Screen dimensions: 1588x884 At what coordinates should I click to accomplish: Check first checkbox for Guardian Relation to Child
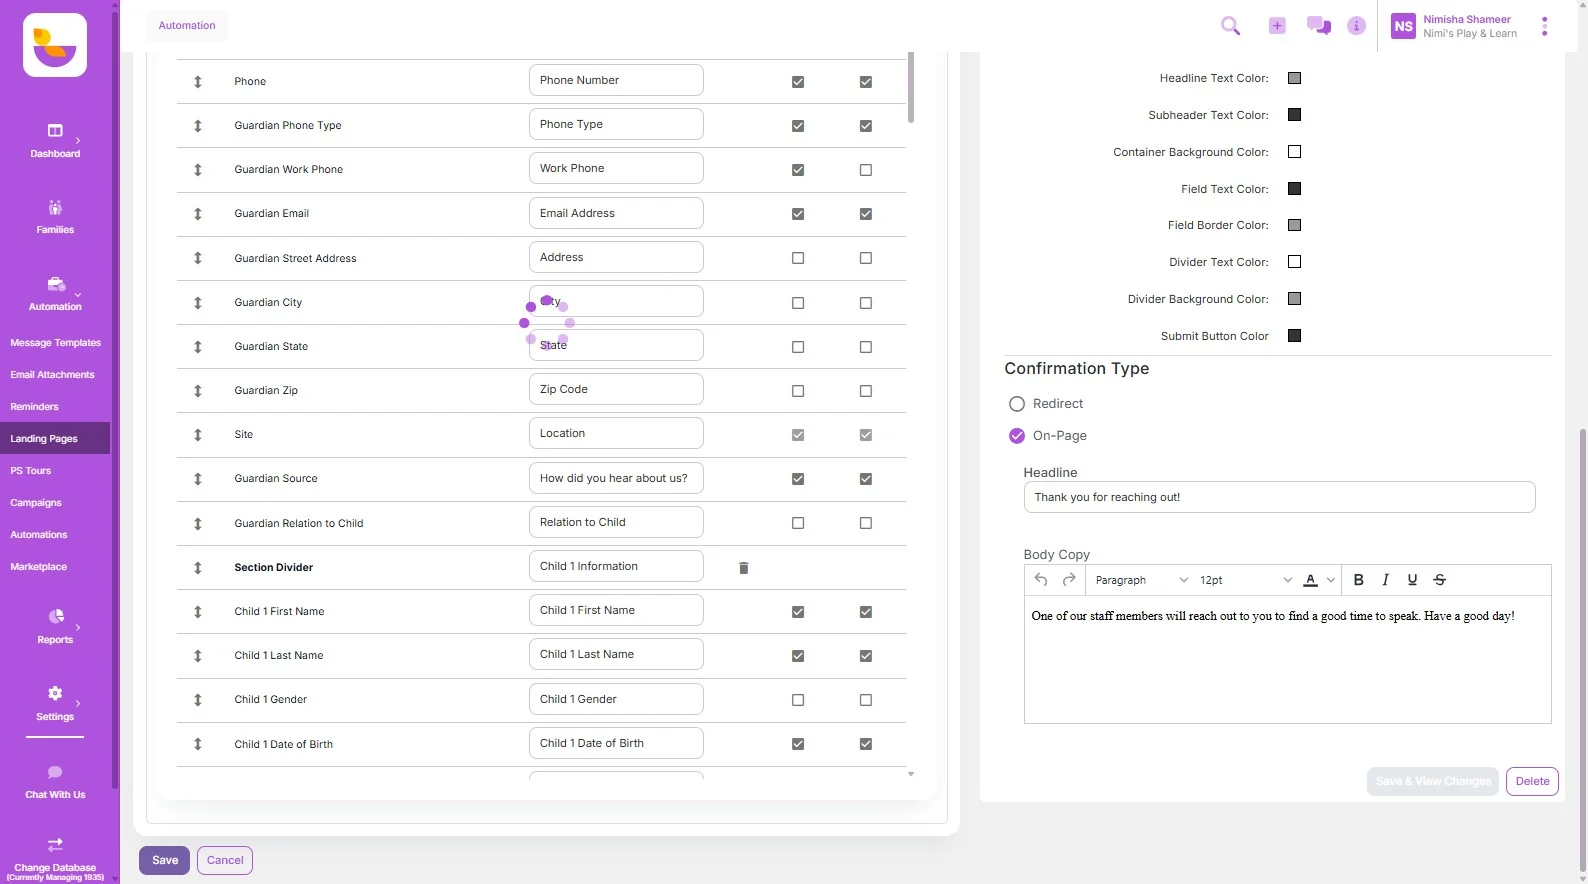click(798, 523)
